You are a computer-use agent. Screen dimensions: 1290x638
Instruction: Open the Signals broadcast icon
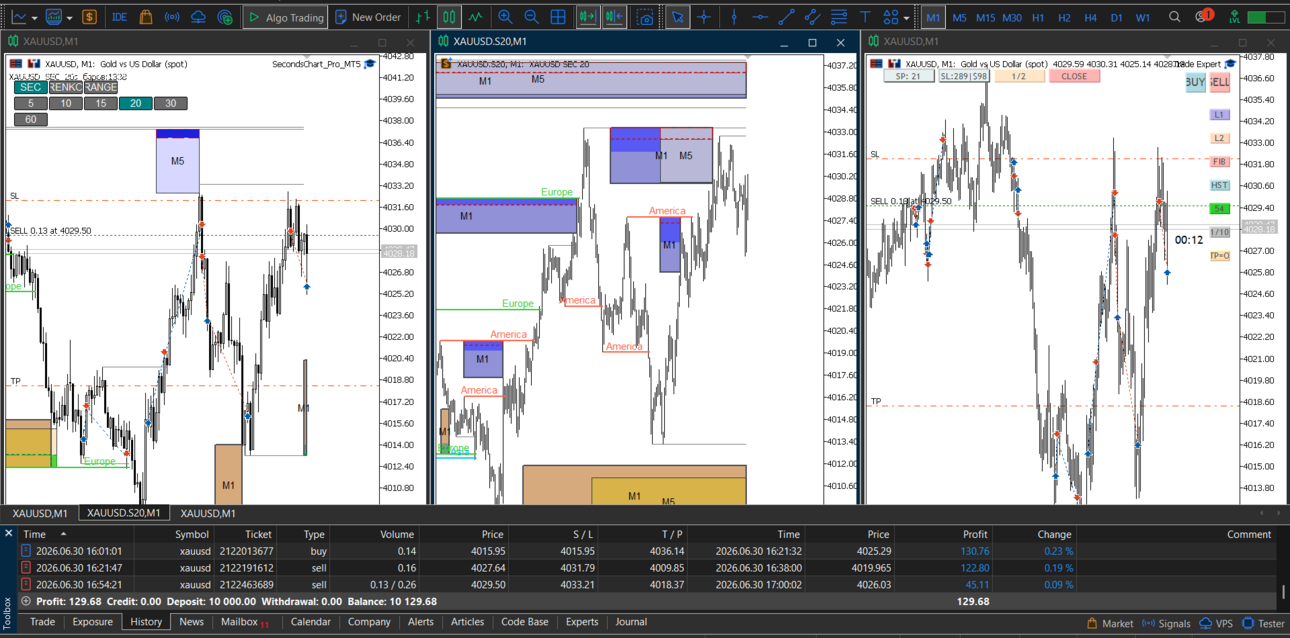[172, 17]
